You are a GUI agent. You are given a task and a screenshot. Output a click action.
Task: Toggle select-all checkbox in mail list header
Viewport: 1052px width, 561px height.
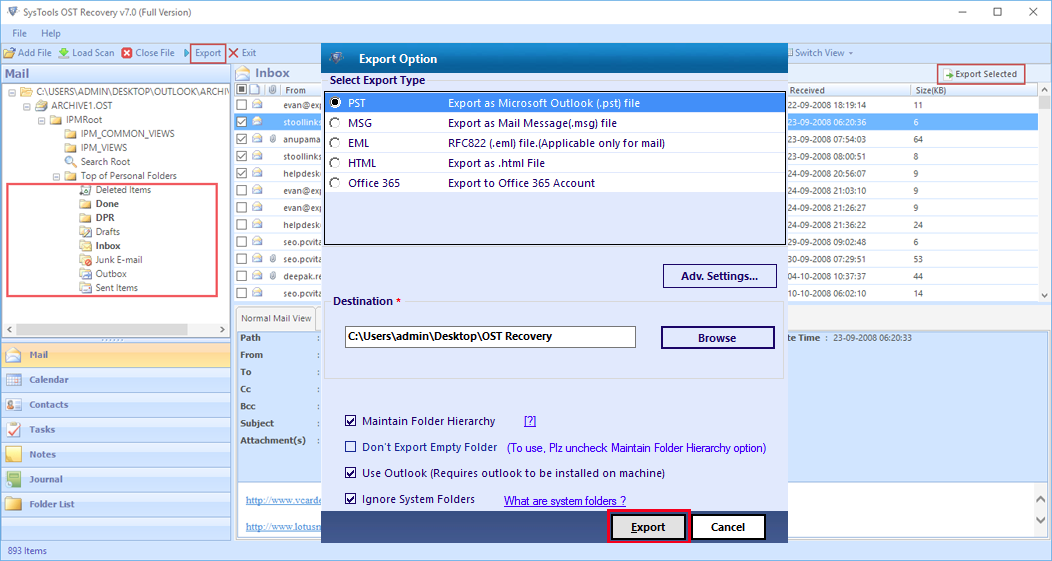click(x=242, y=89)
